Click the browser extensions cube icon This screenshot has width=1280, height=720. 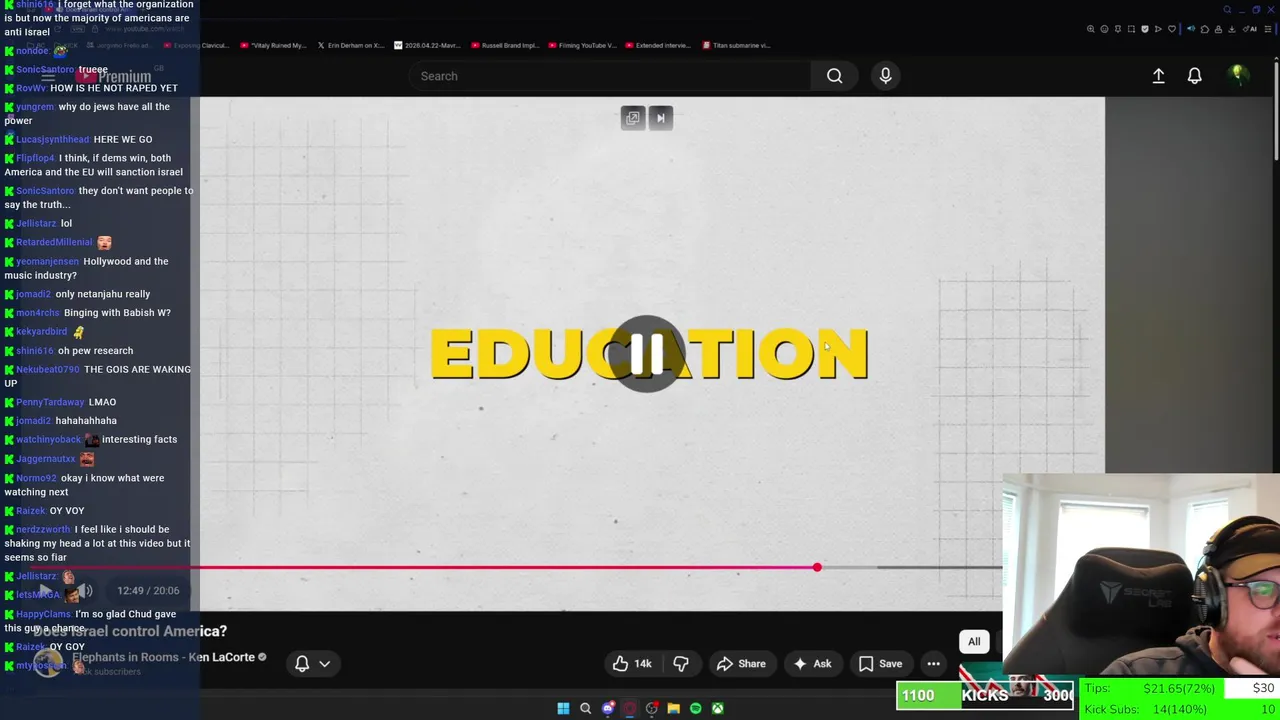point(1205,29)
